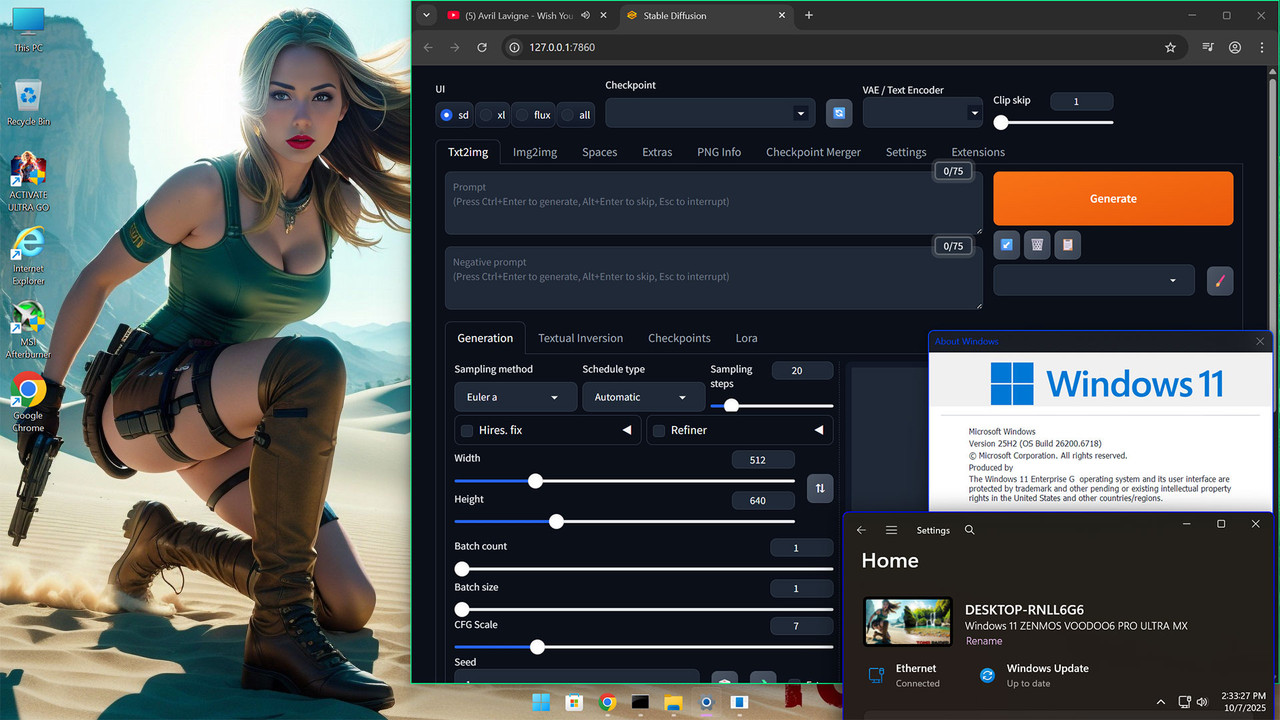Open Ethernet status in Settings window
The image size is (1280, 720).
(905, 675)
